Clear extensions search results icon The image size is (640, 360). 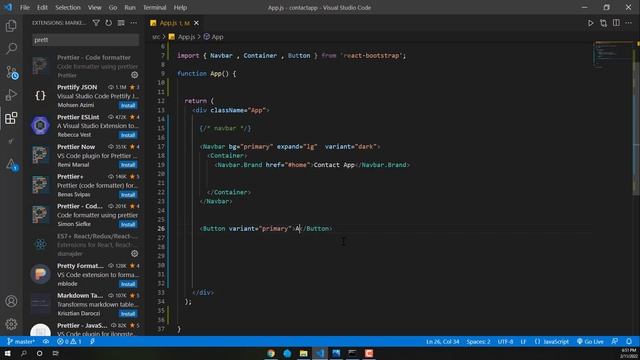(x=121, y=23)
